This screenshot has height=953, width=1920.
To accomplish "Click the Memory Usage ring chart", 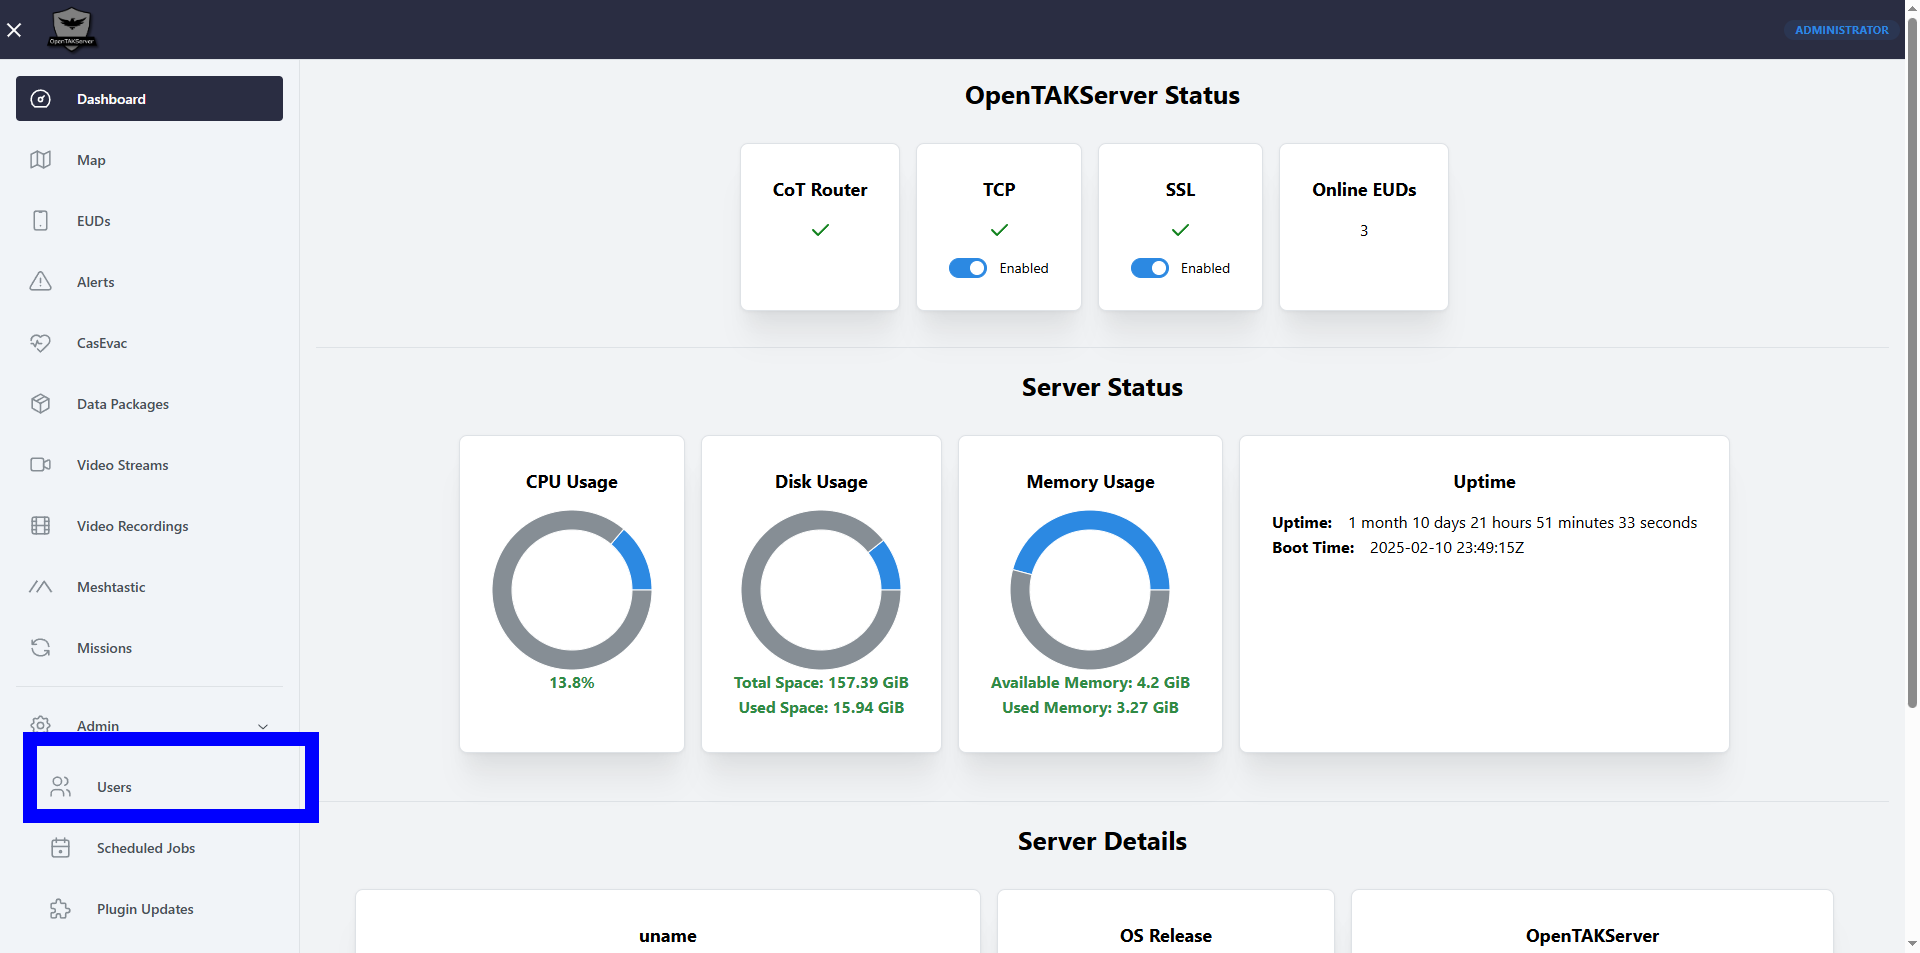I will pos(1090,590).
